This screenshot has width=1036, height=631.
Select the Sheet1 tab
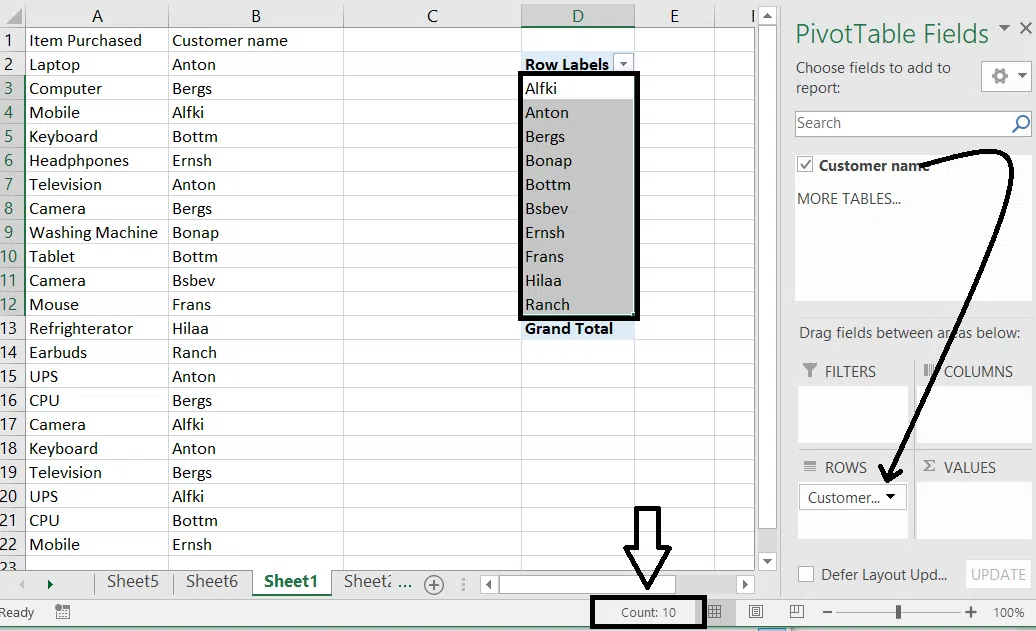pos(291,581)
